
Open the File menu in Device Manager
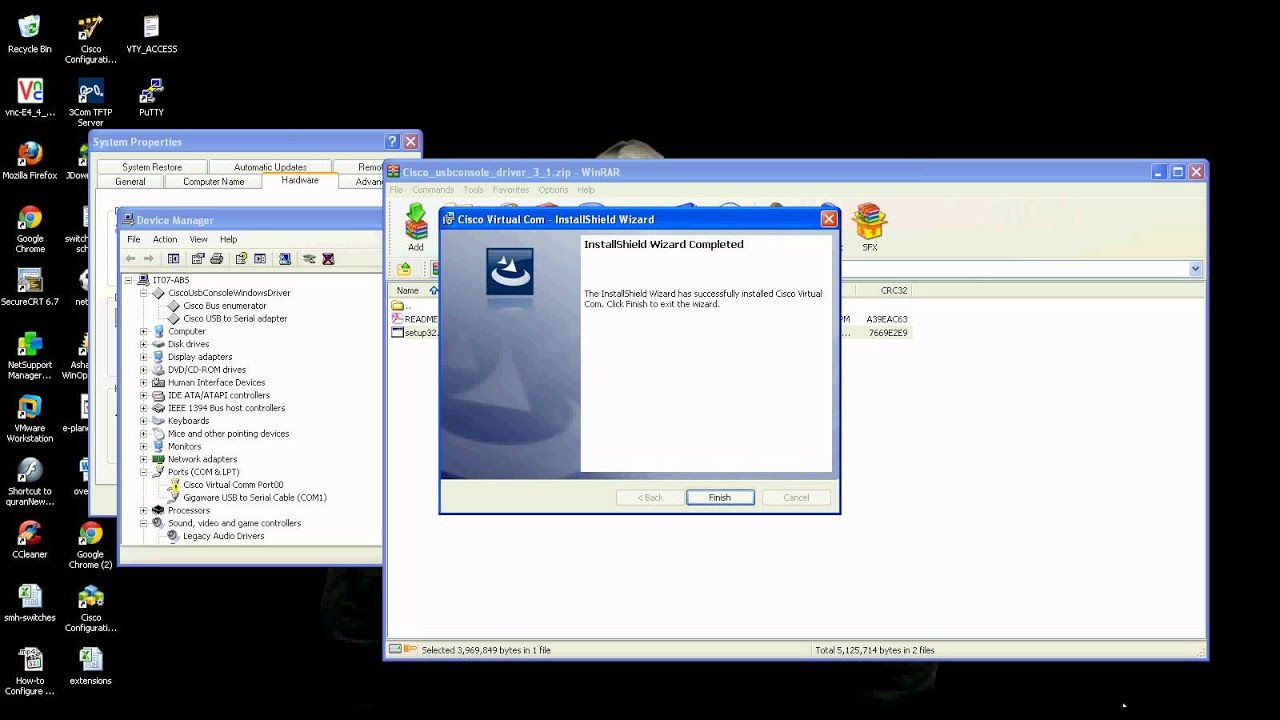click(x=133, y=239)
